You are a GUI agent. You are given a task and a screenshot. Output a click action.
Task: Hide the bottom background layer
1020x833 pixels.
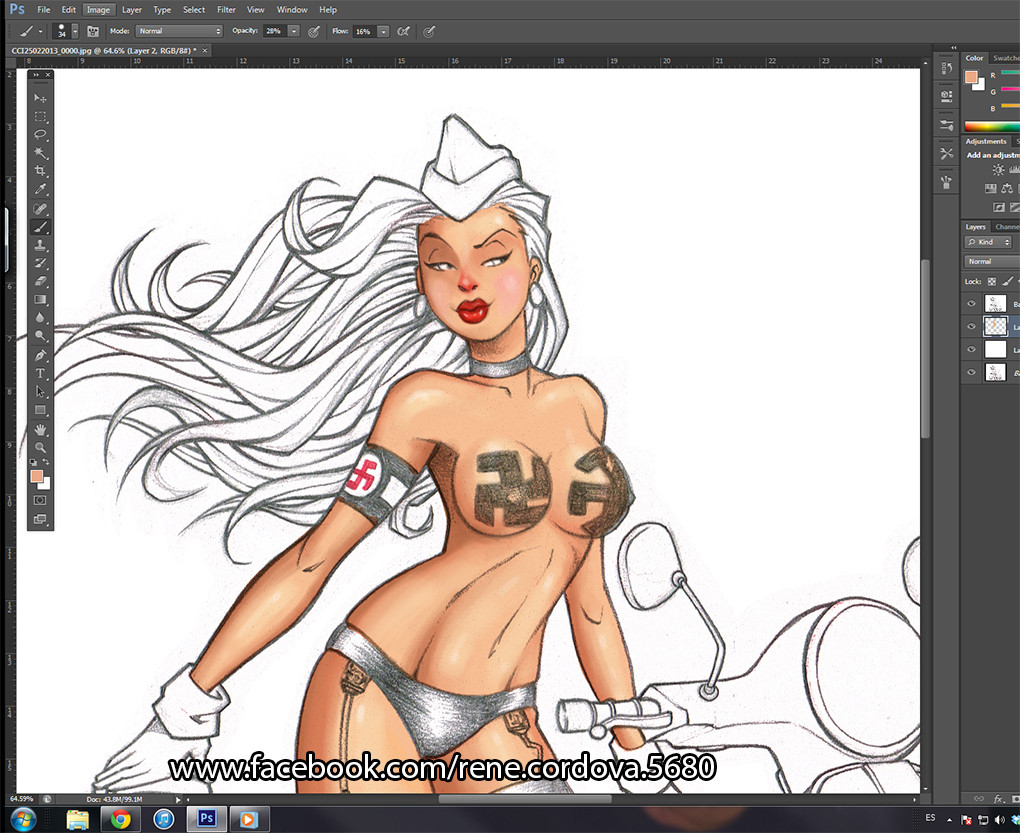971,372
